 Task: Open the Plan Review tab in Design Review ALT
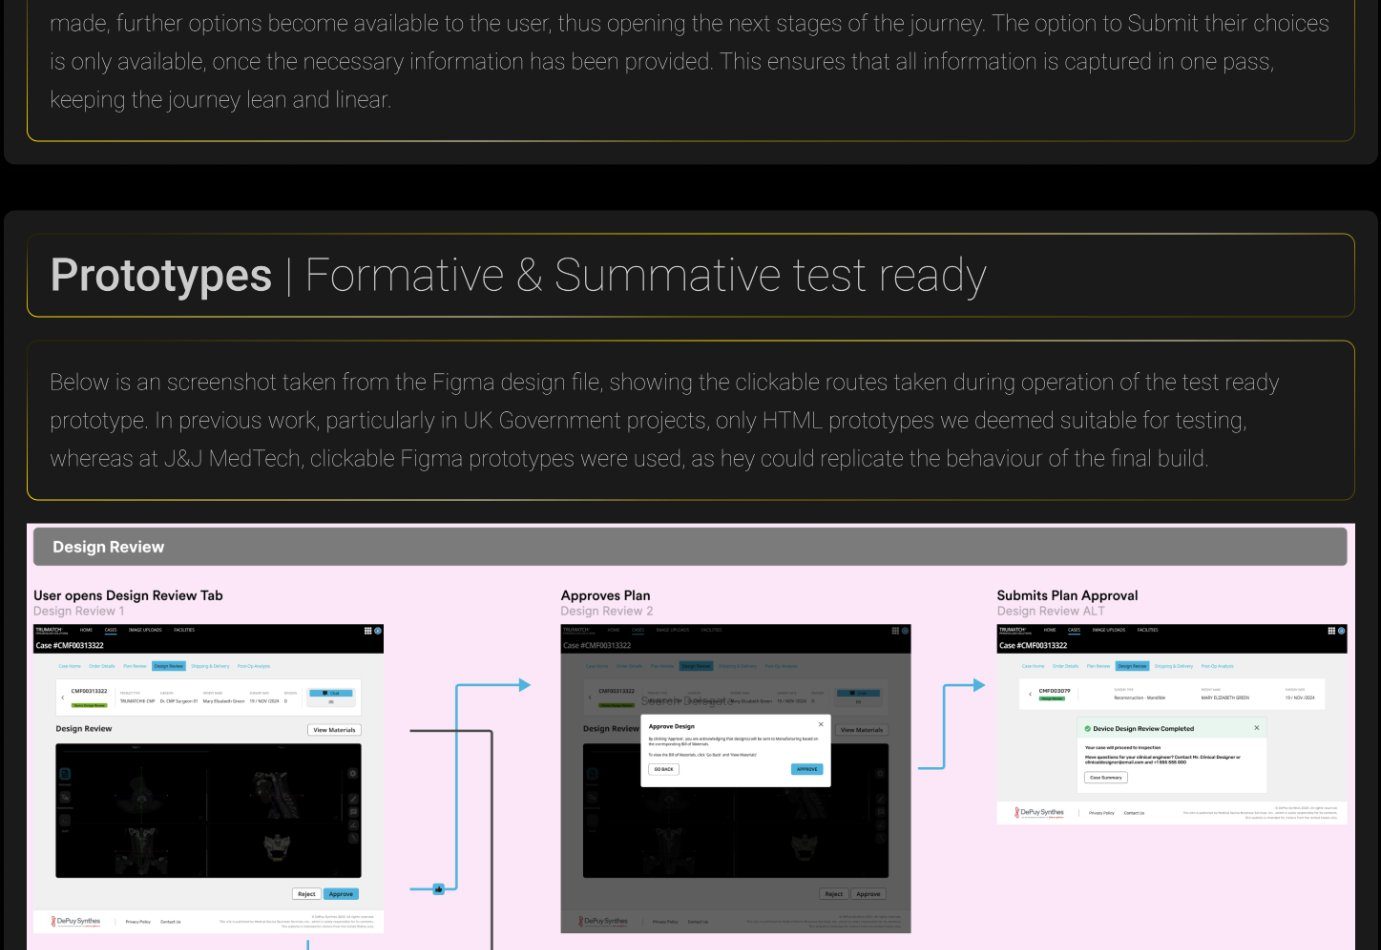point(1098,666)
